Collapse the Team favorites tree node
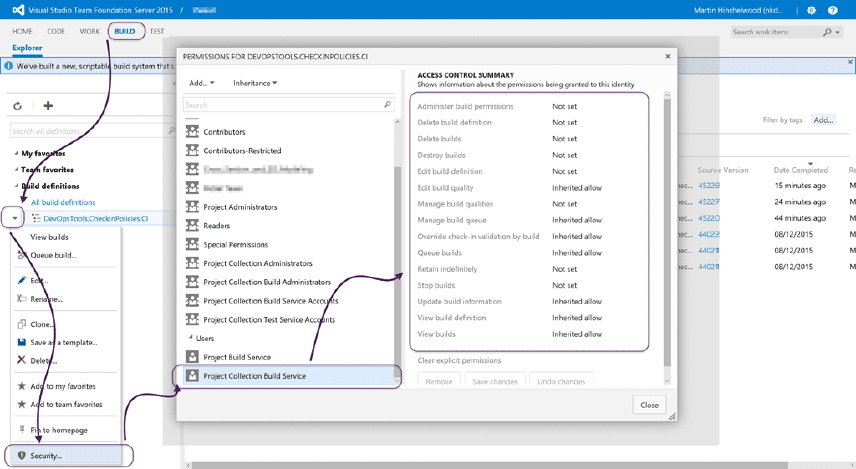Viewport: 856px width, 469px height. coord(16,169)
